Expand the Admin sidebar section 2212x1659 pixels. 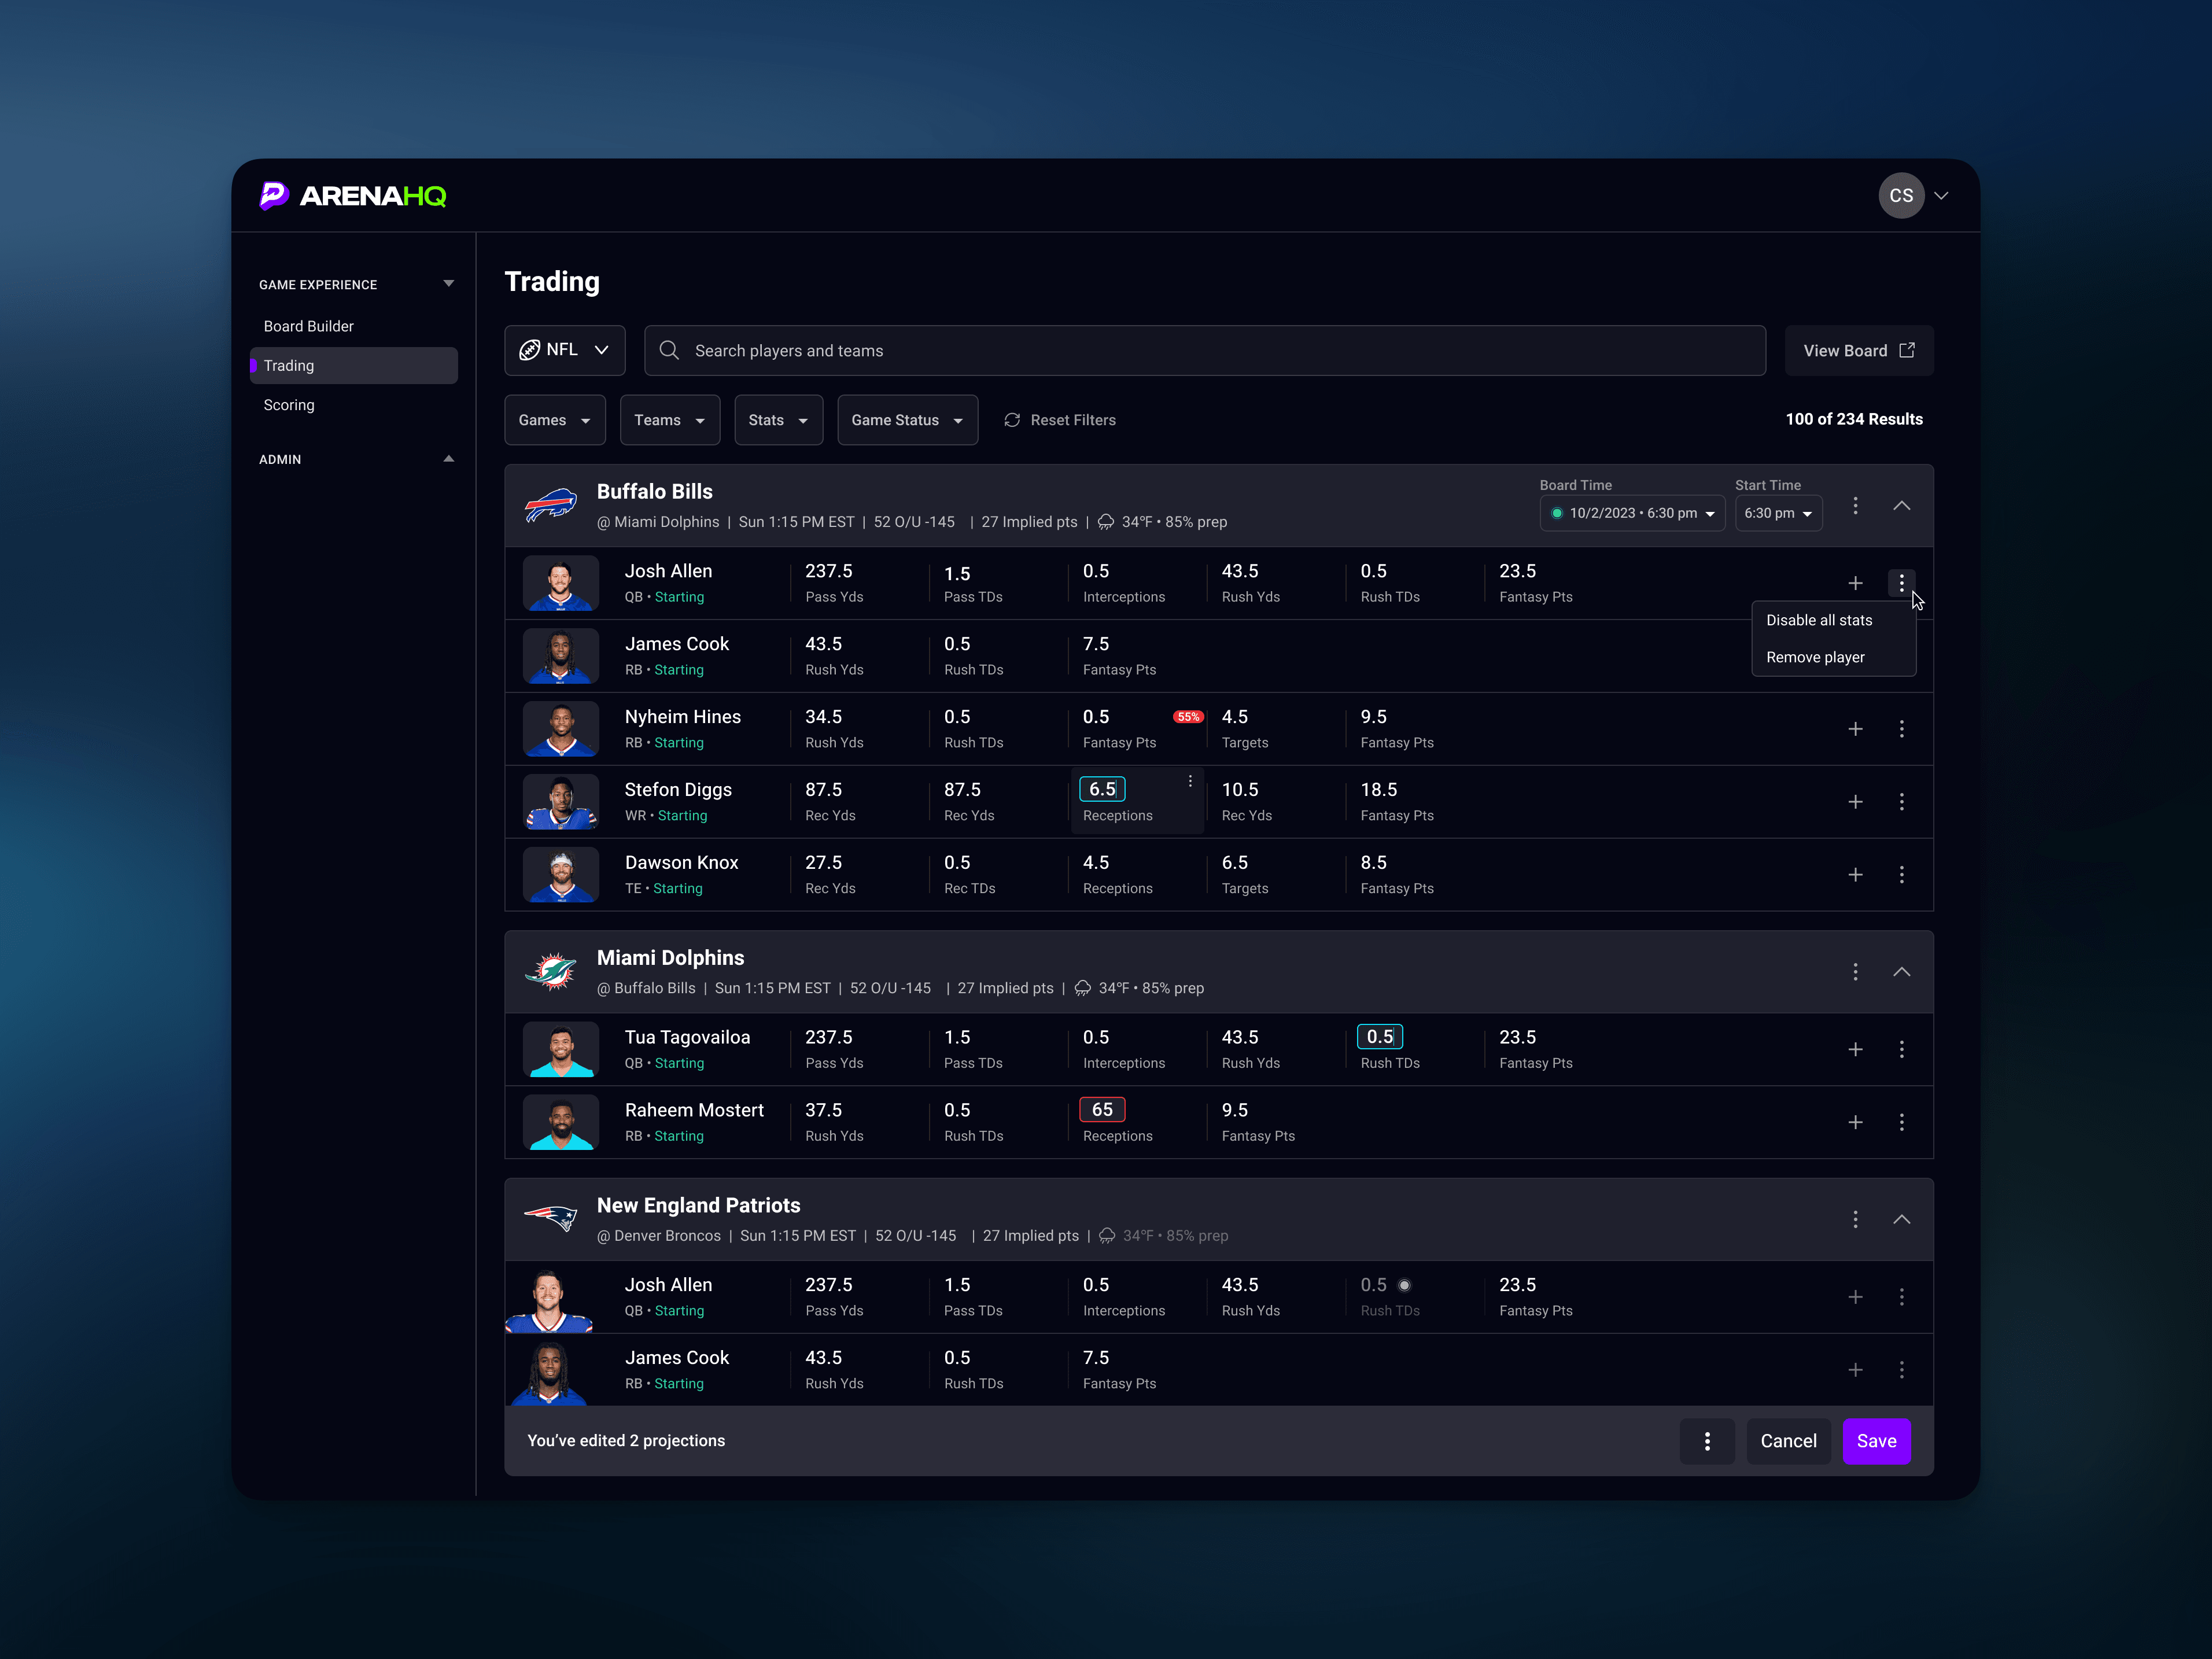coord(448,459)
